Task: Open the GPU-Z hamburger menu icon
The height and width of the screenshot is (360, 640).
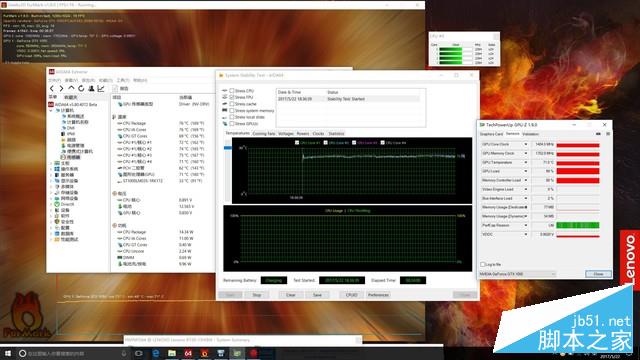Action: pyautogui.click(x=608, y=134)
